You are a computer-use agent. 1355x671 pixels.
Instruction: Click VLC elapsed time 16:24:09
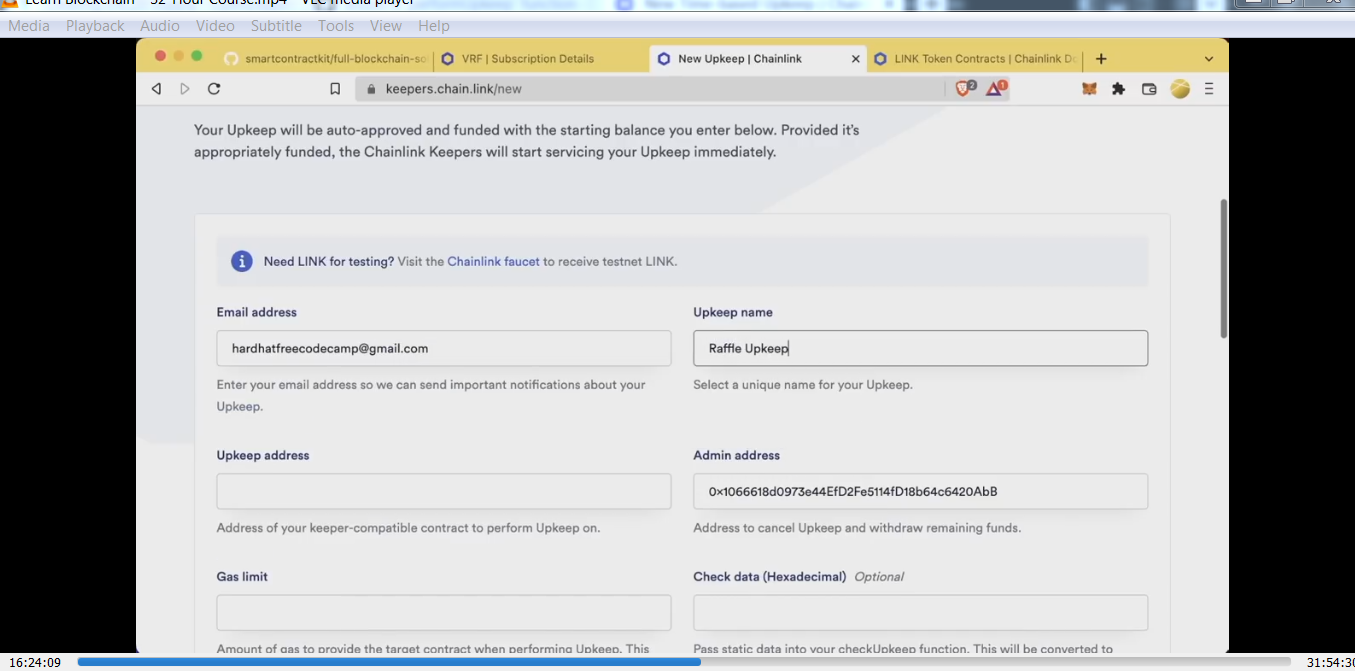[x=35, y=662]
